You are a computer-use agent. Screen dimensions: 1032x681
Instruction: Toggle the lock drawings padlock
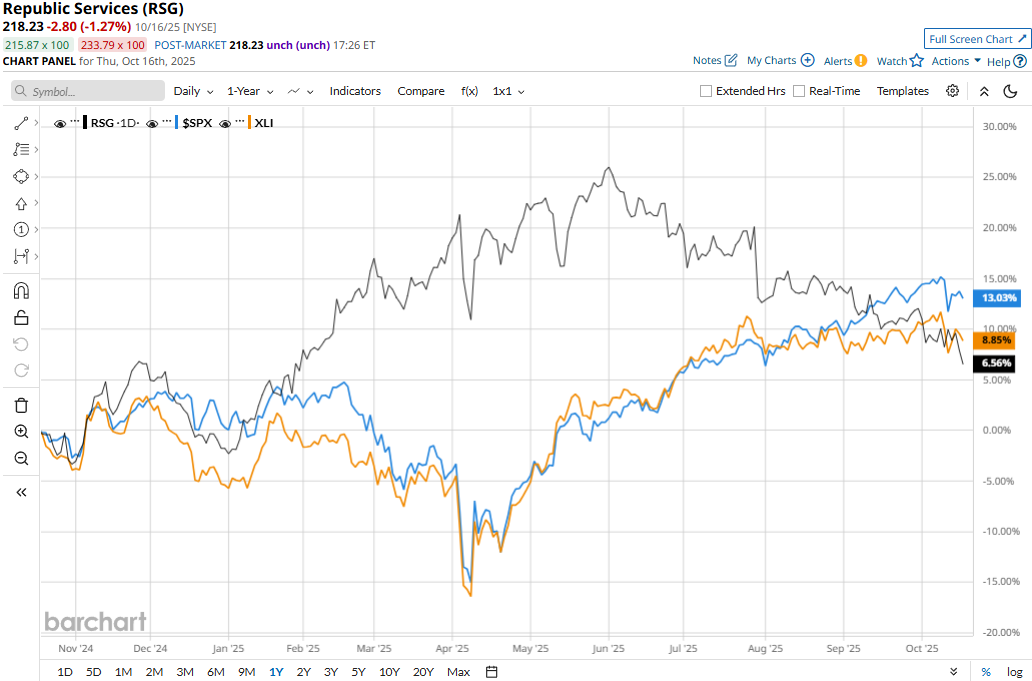[21, 318]
